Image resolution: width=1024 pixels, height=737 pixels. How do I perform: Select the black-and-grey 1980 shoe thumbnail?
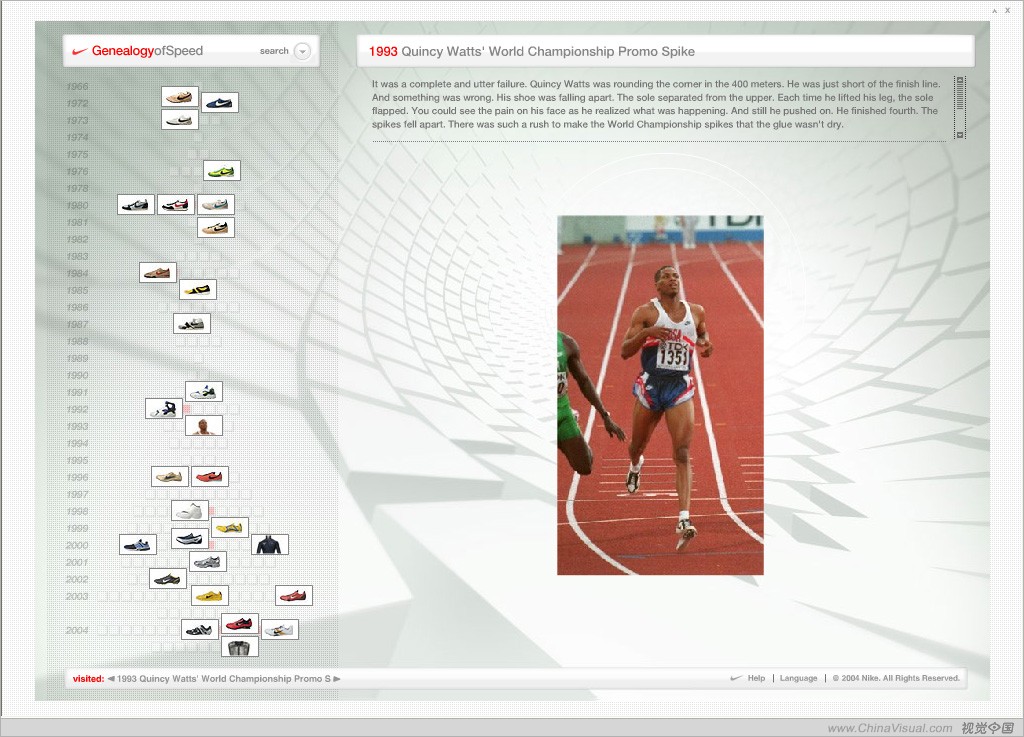pos(136,204)
